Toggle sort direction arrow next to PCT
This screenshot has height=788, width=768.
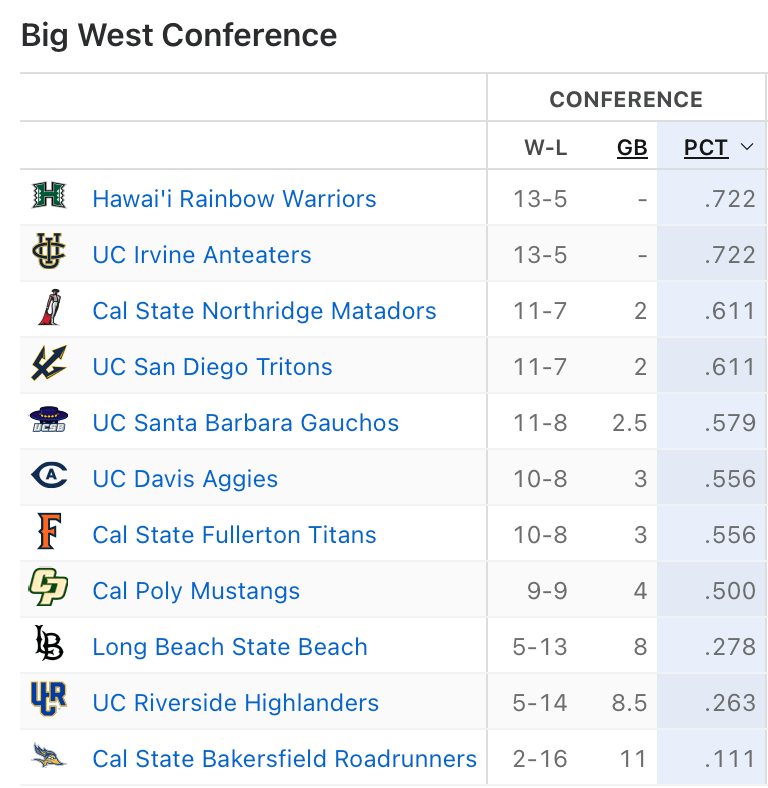coord(746,148)
